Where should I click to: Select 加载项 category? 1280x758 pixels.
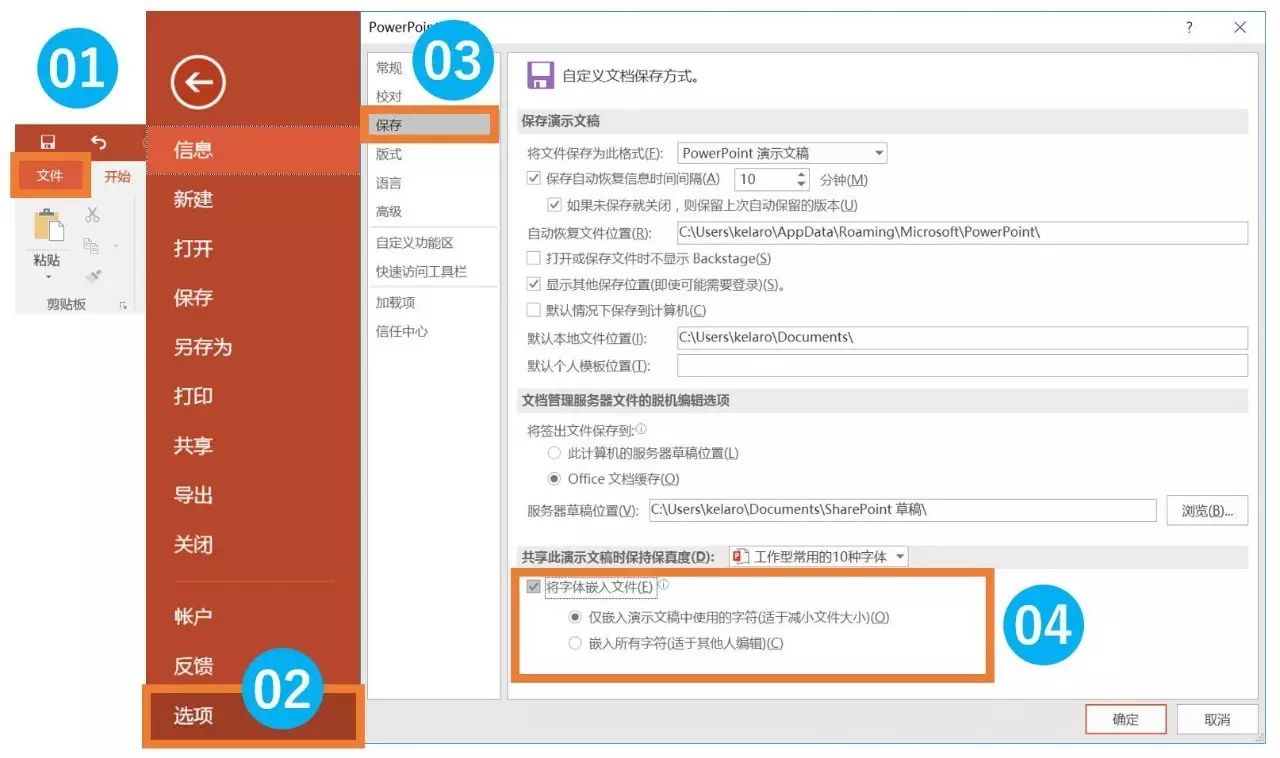coord(395,302)
